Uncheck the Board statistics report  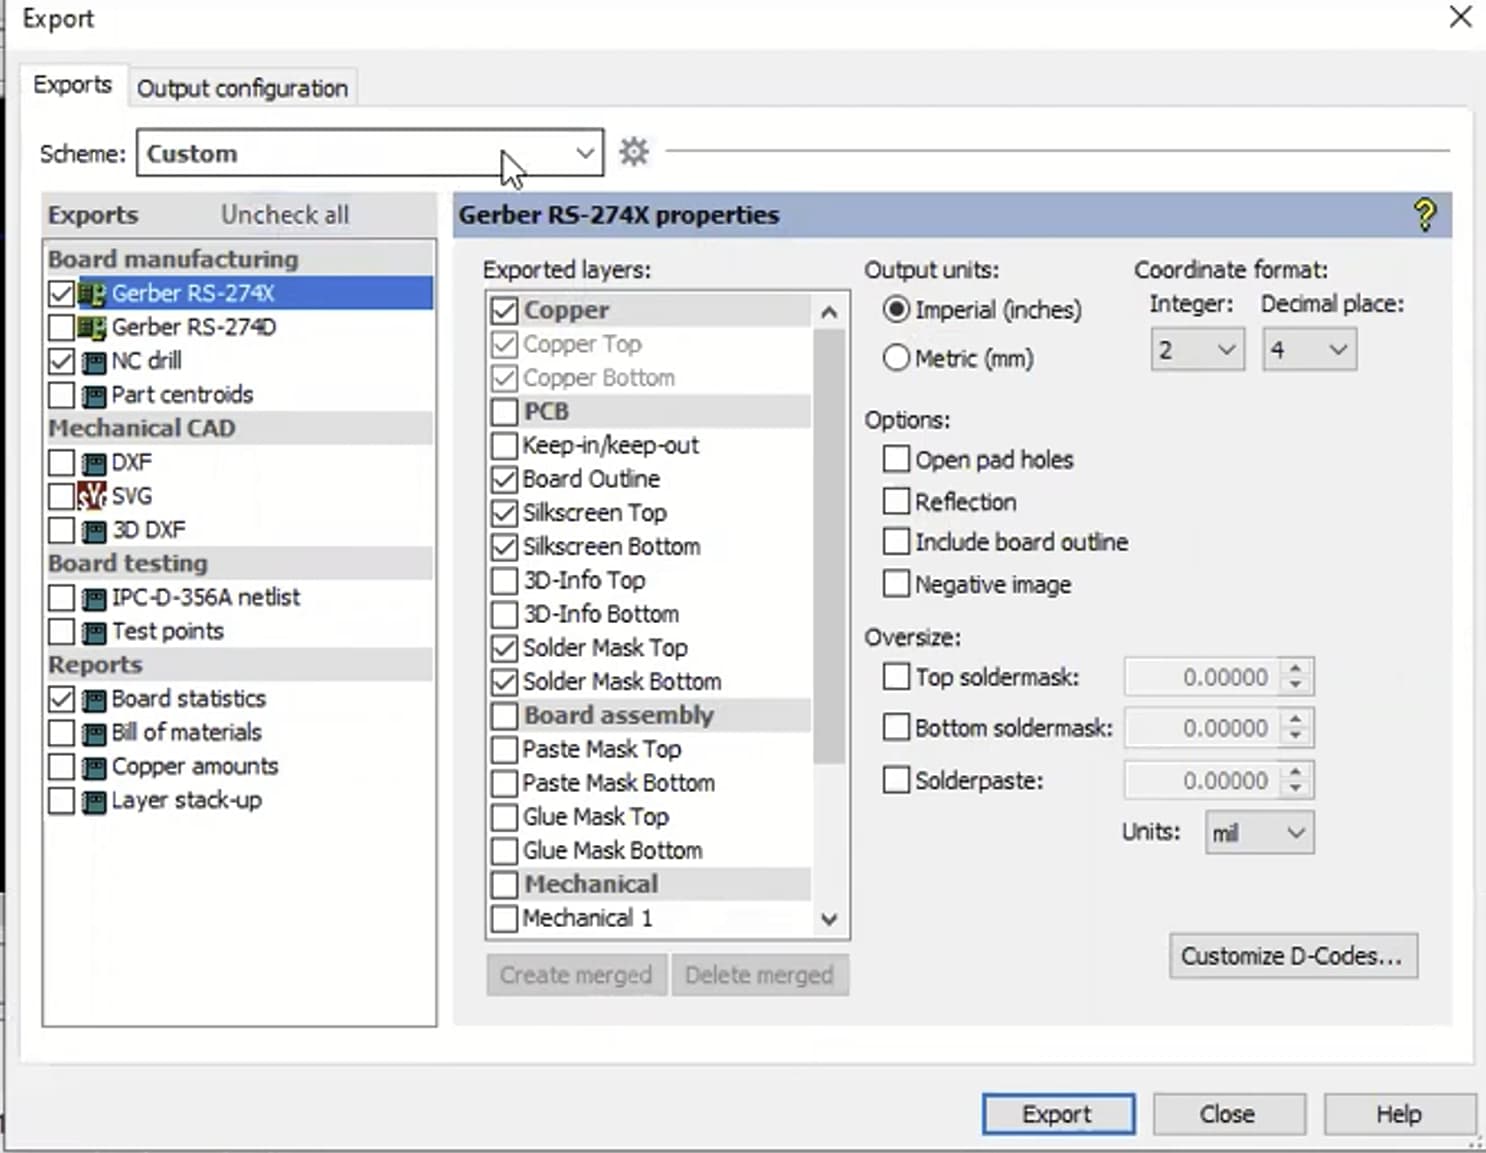pos(61,699)
